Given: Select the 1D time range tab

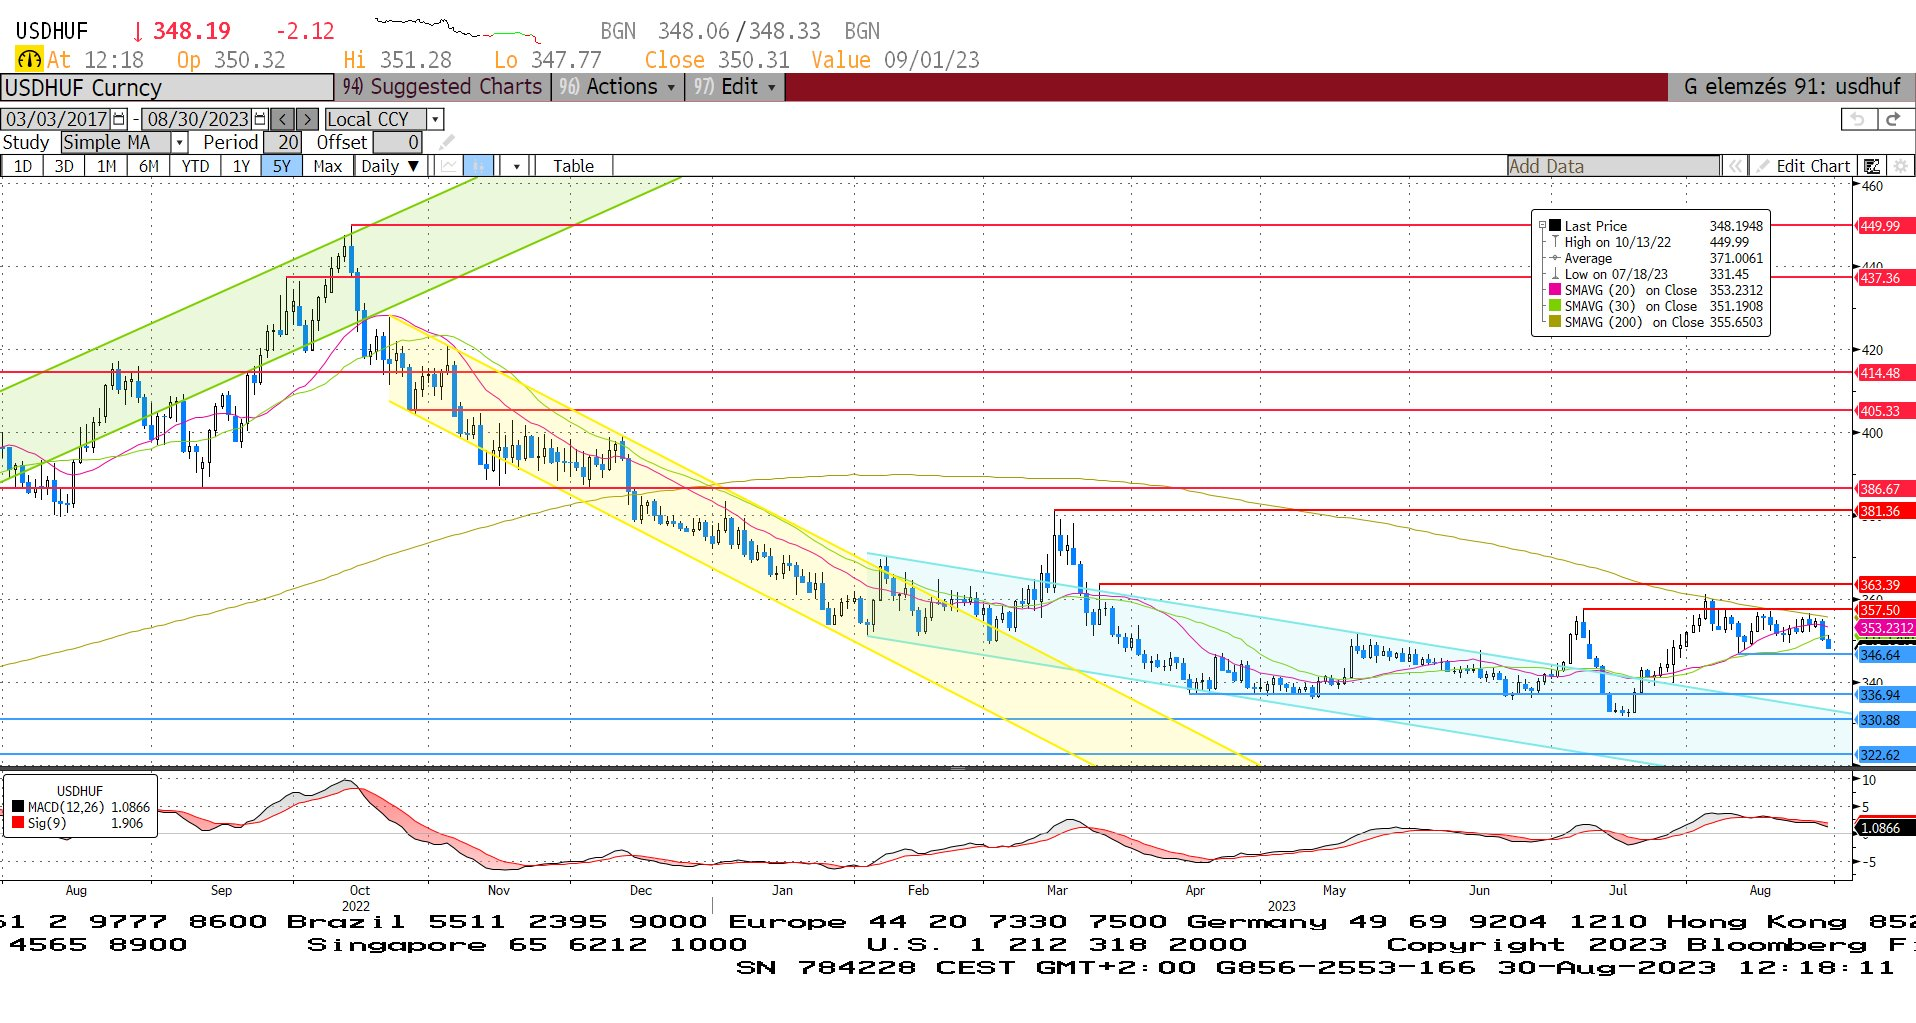Looking at the screenshot, I should 22,166.
